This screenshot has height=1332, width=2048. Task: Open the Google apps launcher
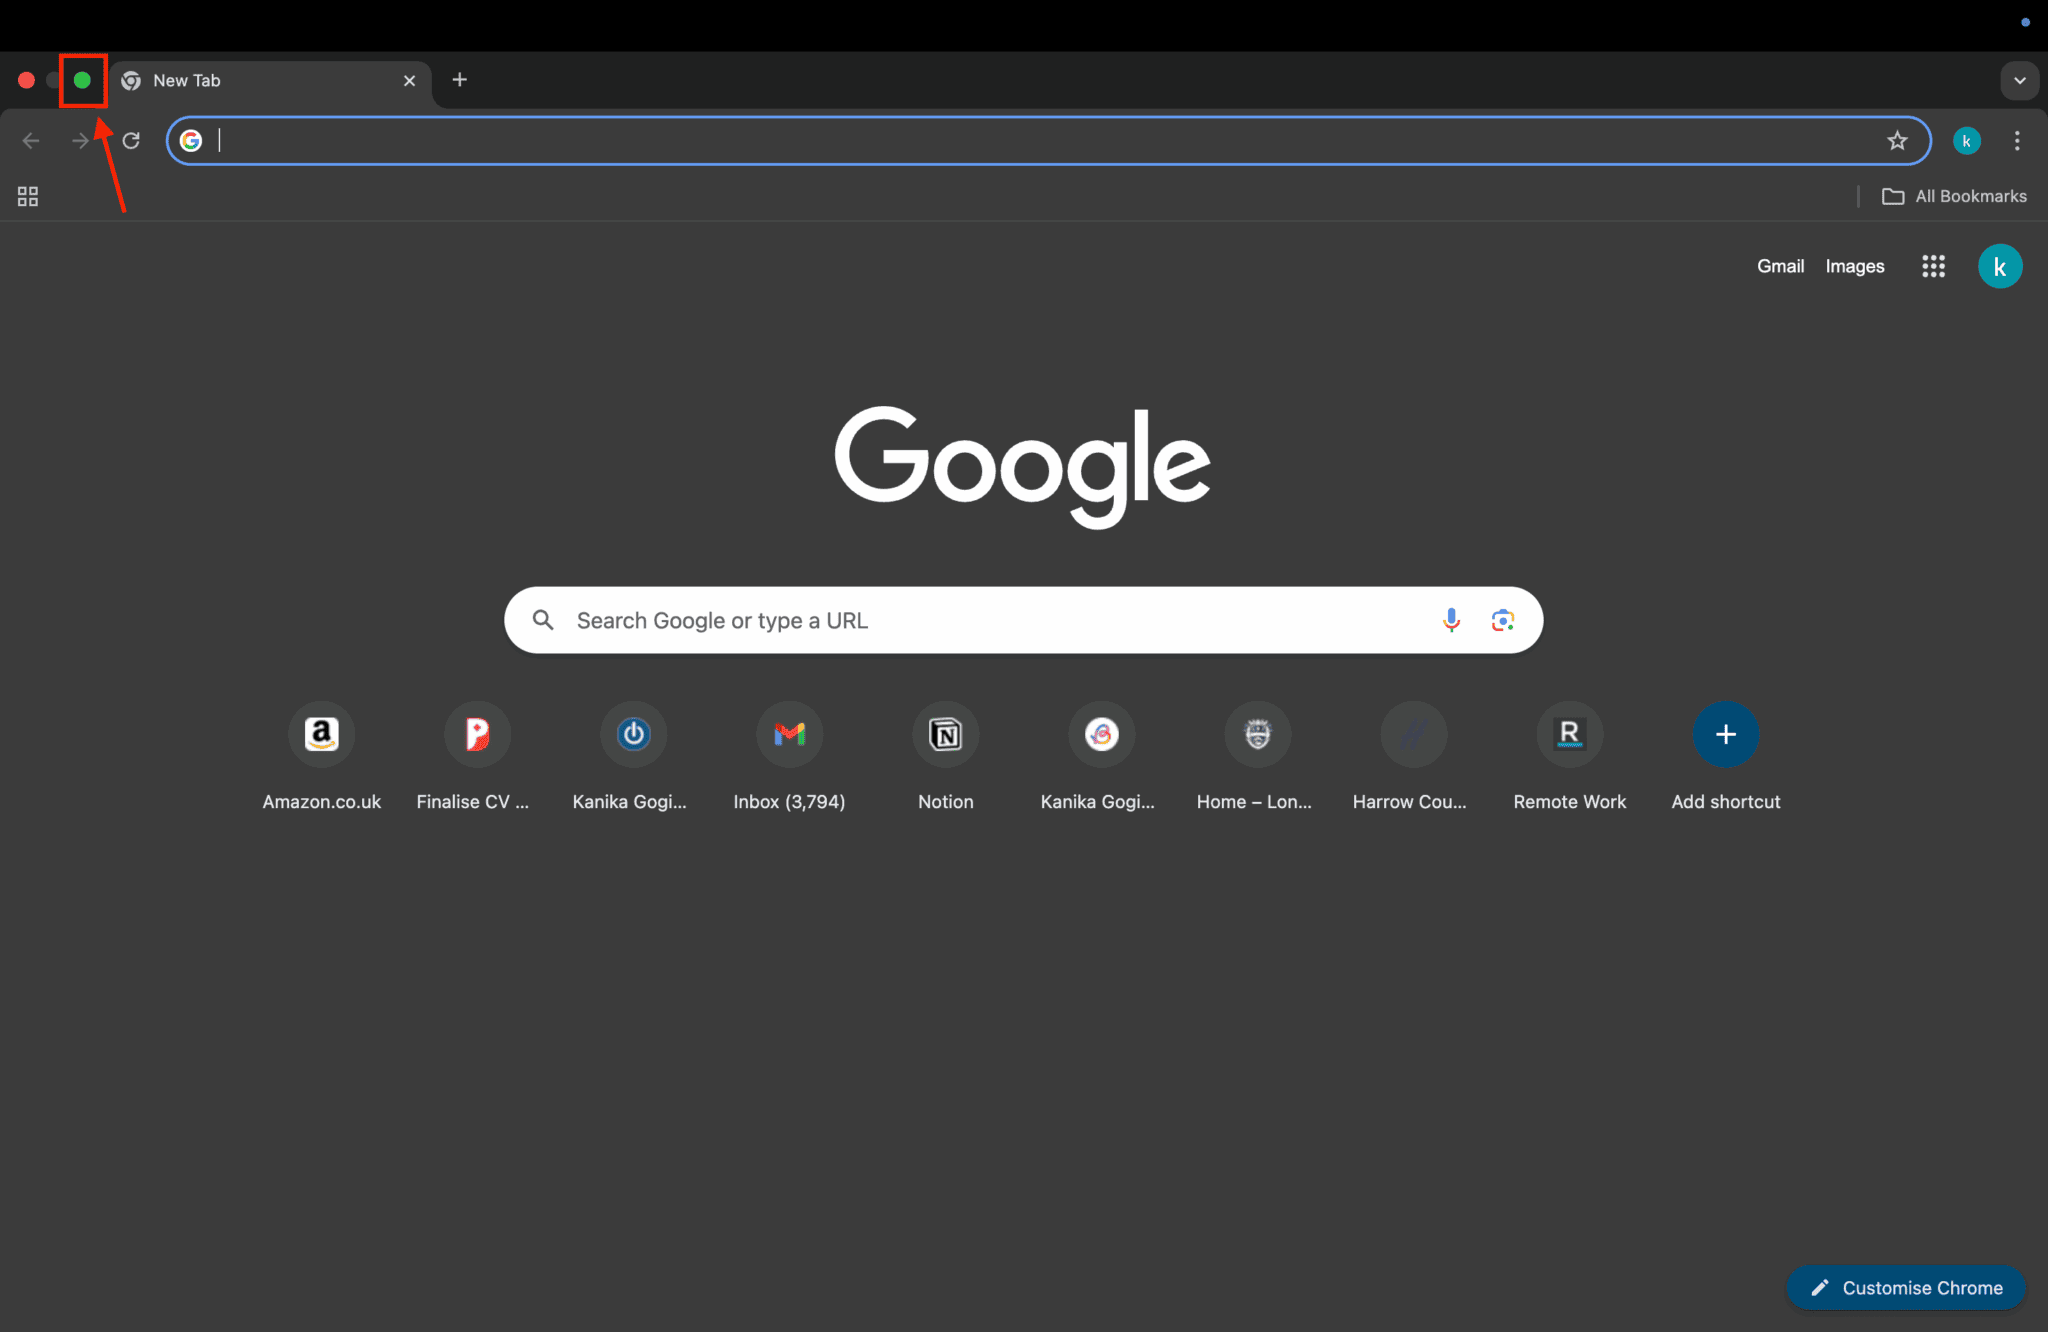pos(1932,266)
